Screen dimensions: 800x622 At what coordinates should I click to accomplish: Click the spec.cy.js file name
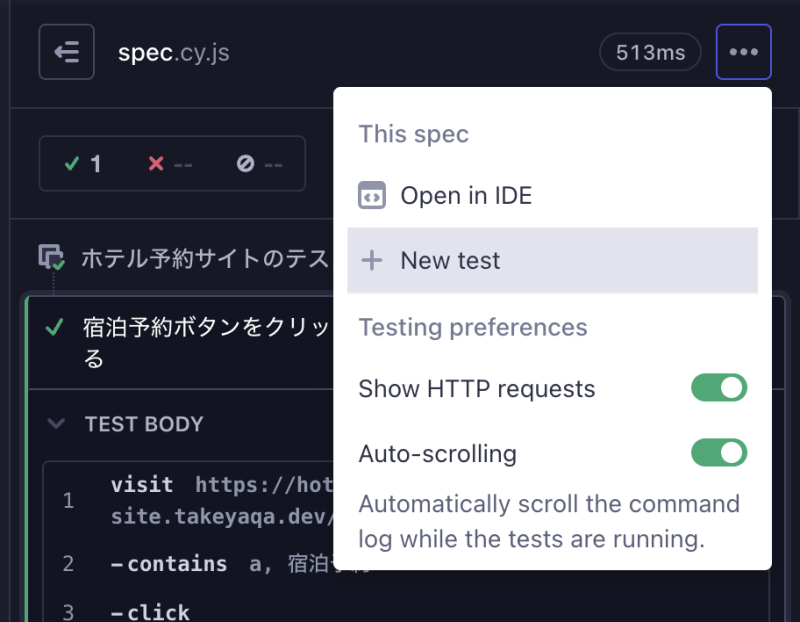[x=173, y=52]
